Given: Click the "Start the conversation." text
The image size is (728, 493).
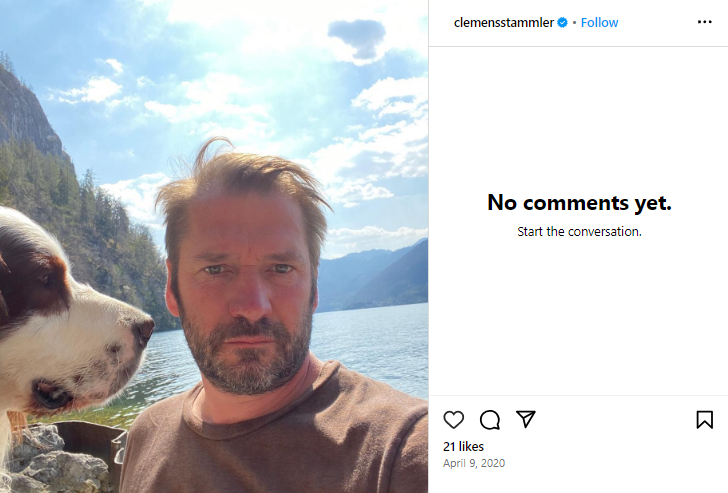Looking at the screenshot, I should 579,232.
